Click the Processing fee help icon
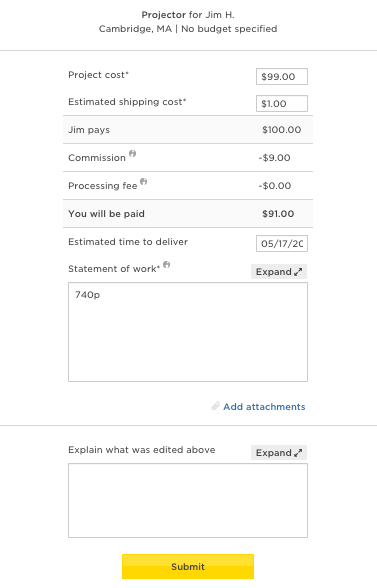 (144, 182)
